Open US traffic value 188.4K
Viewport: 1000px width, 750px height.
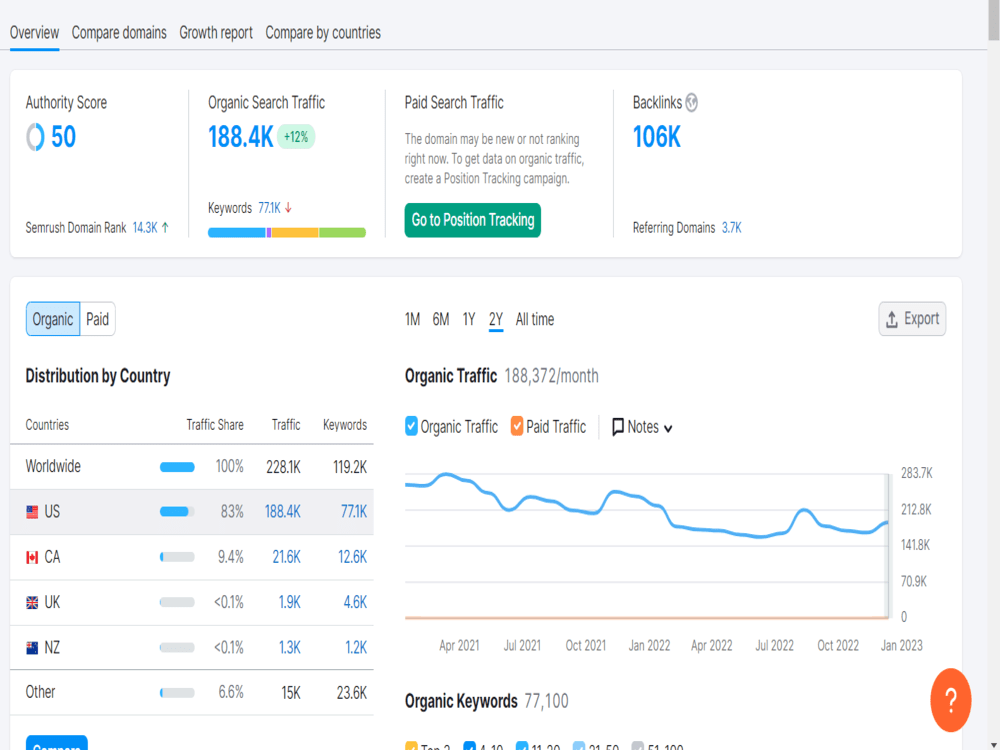point(283,511)
